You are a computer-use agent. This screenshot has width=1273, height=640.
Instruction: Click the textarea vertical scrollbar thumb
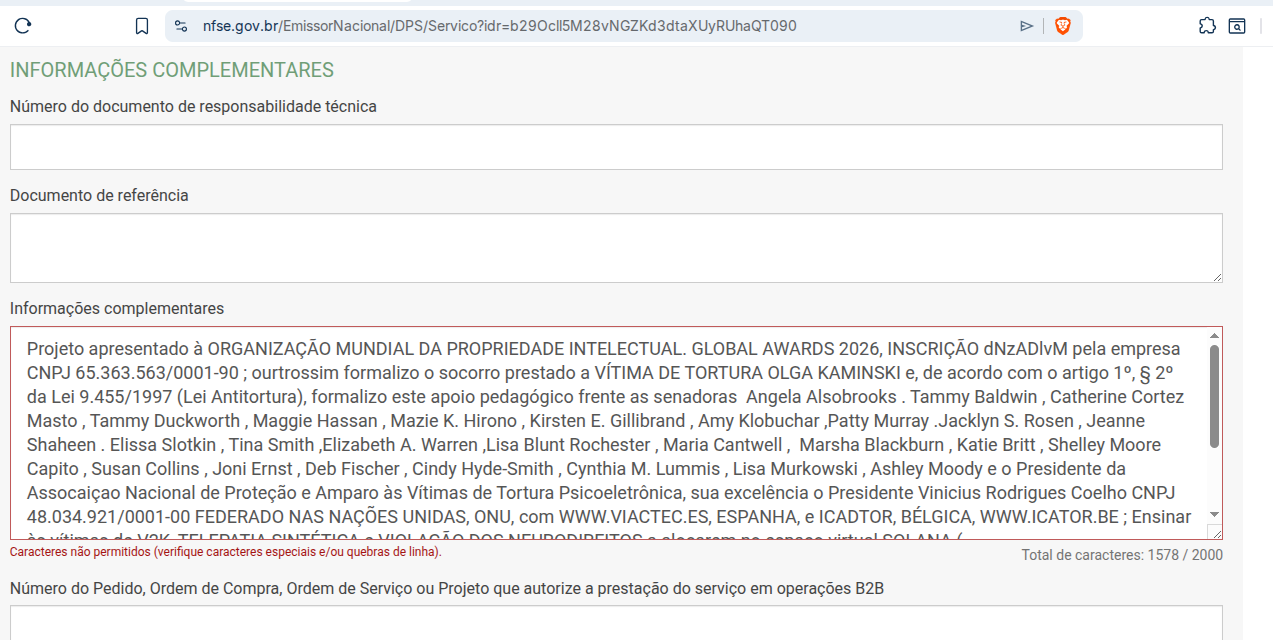point(1214,396)
